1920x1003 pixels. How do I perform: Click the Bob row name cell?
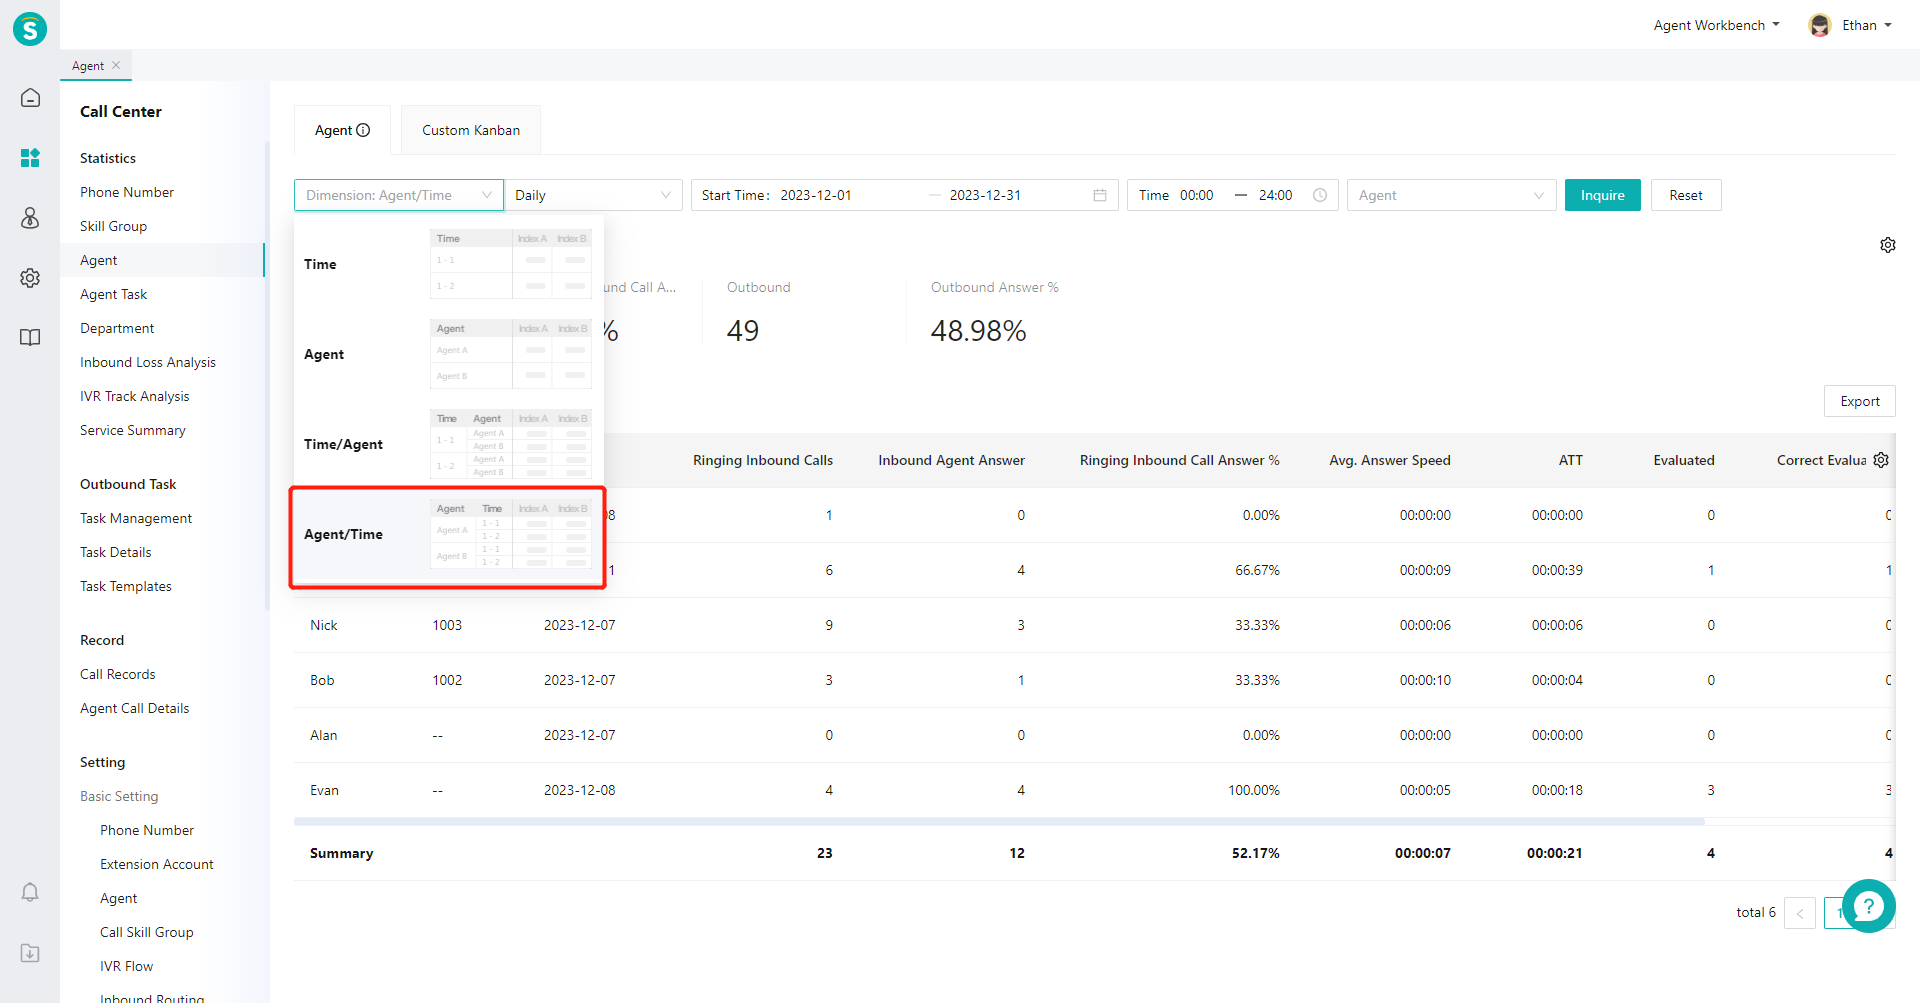click(x=322, y=680)
